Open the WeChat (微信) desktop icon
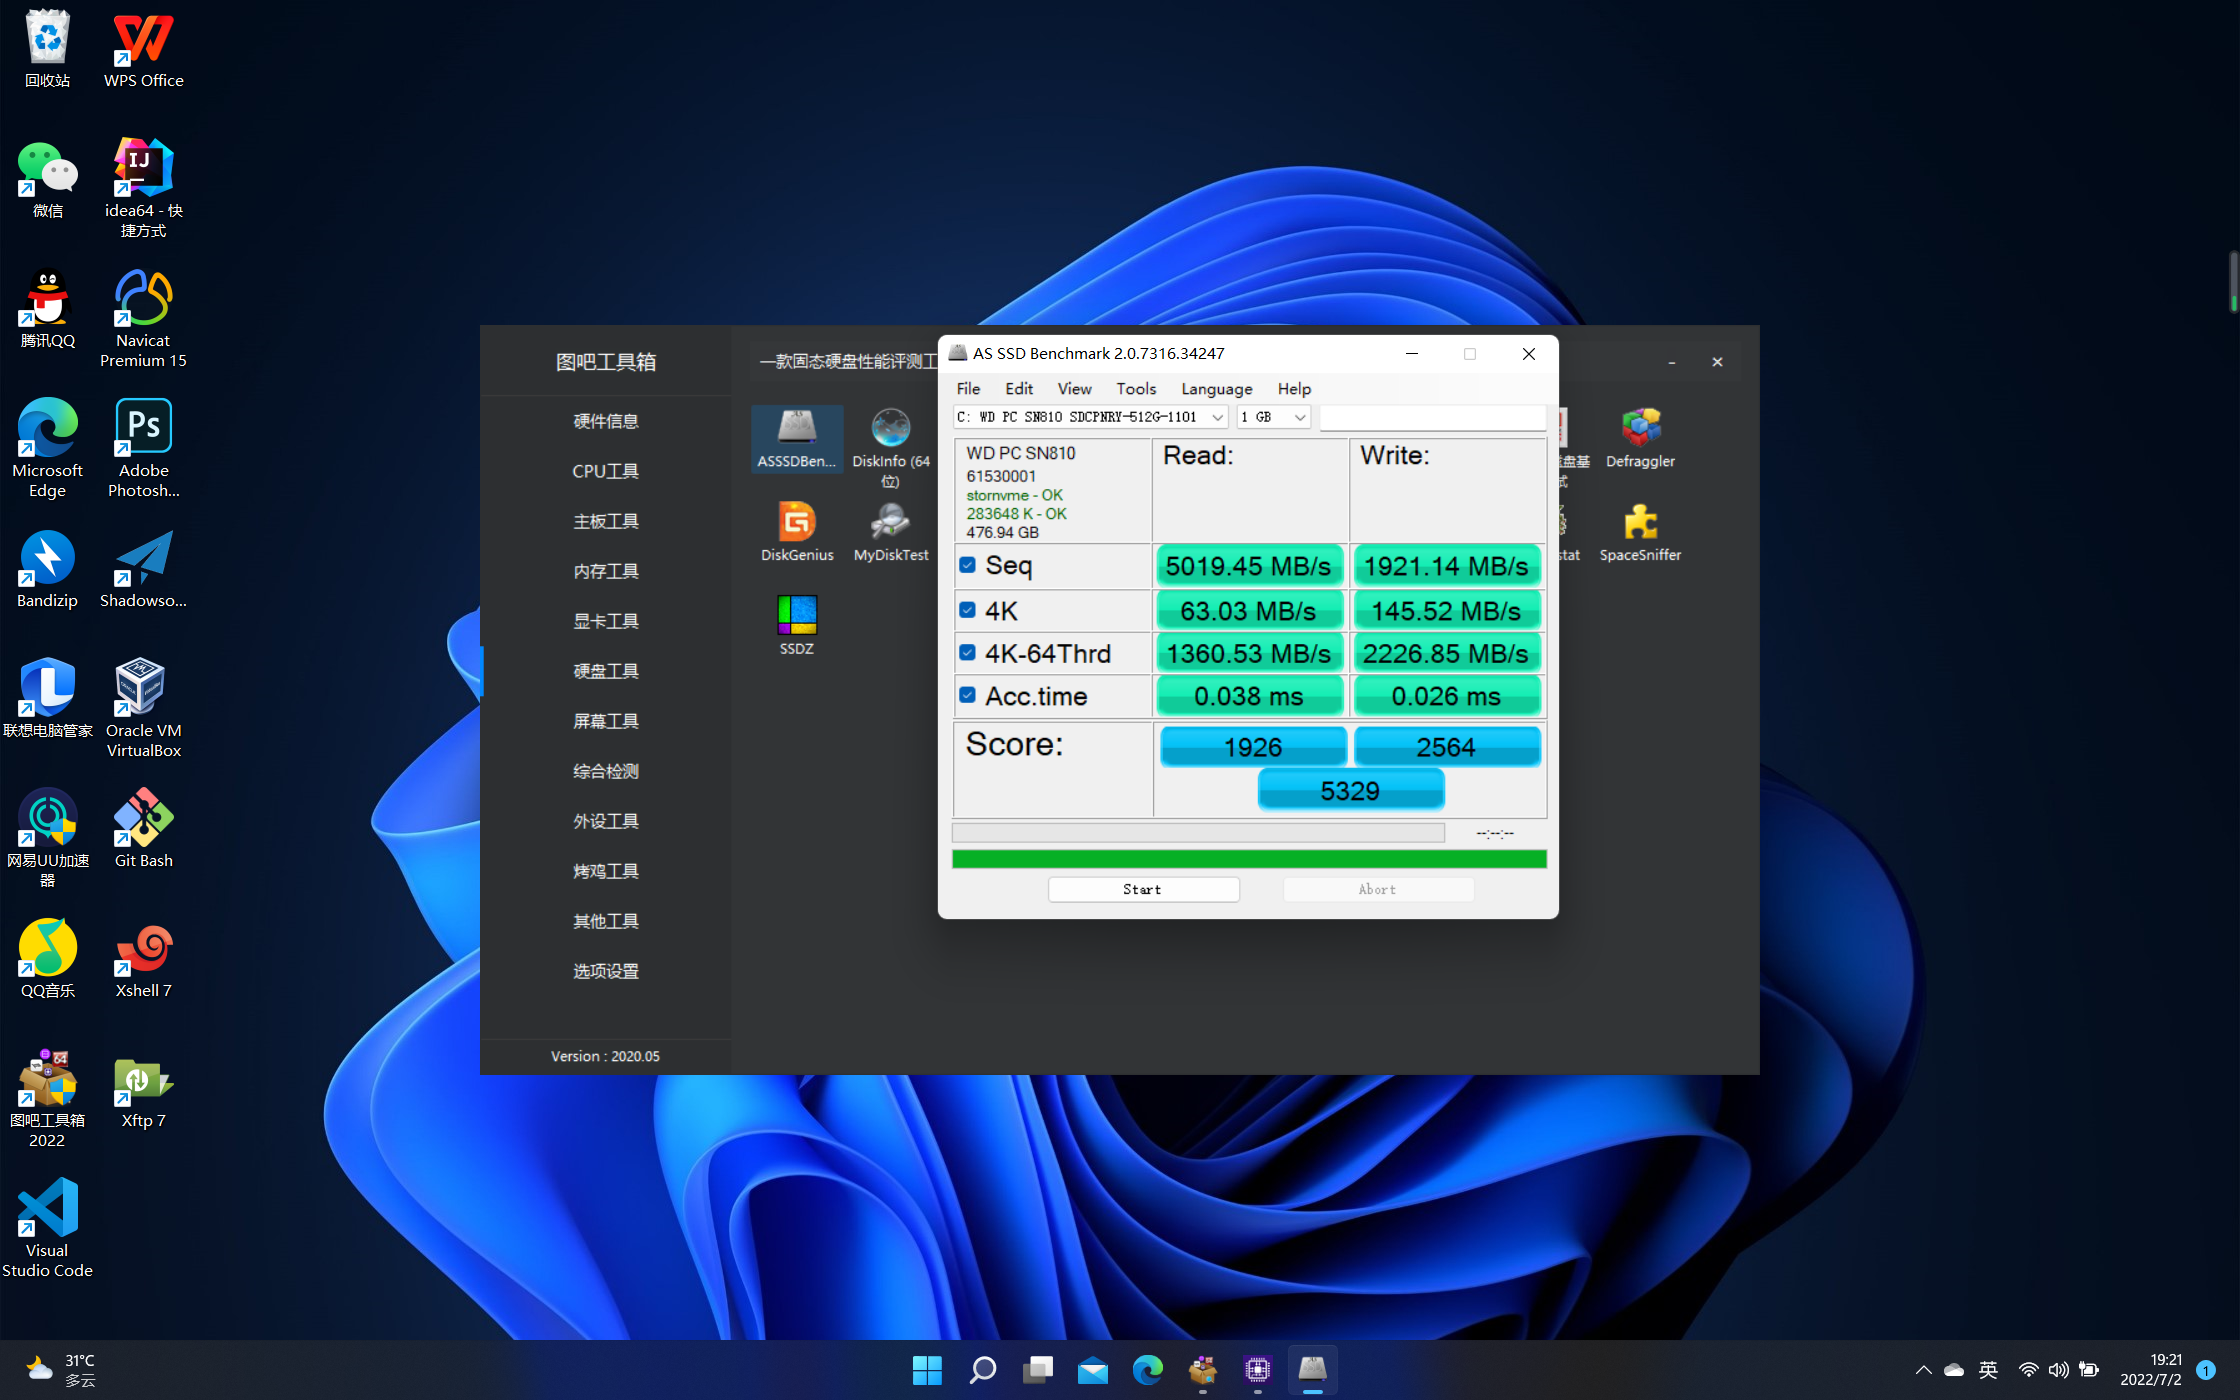The width and height of the screenshot is (2240, 1400). point(47,179)
